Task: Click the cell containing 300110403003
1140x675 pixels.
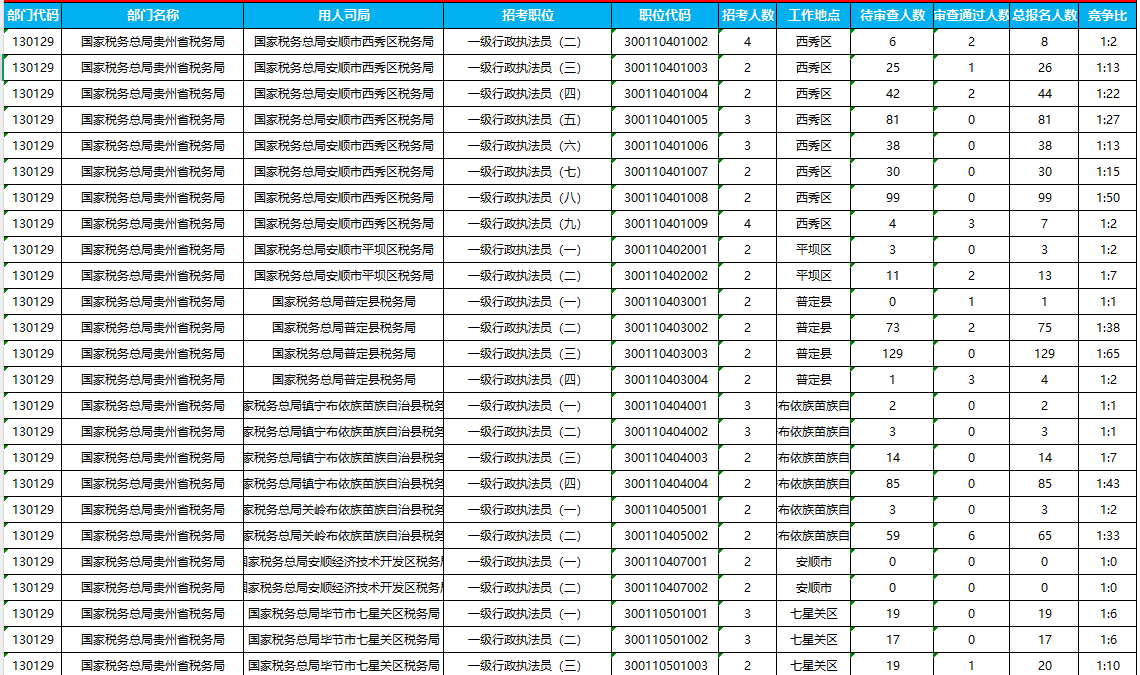Action: (x=665, y=354)
